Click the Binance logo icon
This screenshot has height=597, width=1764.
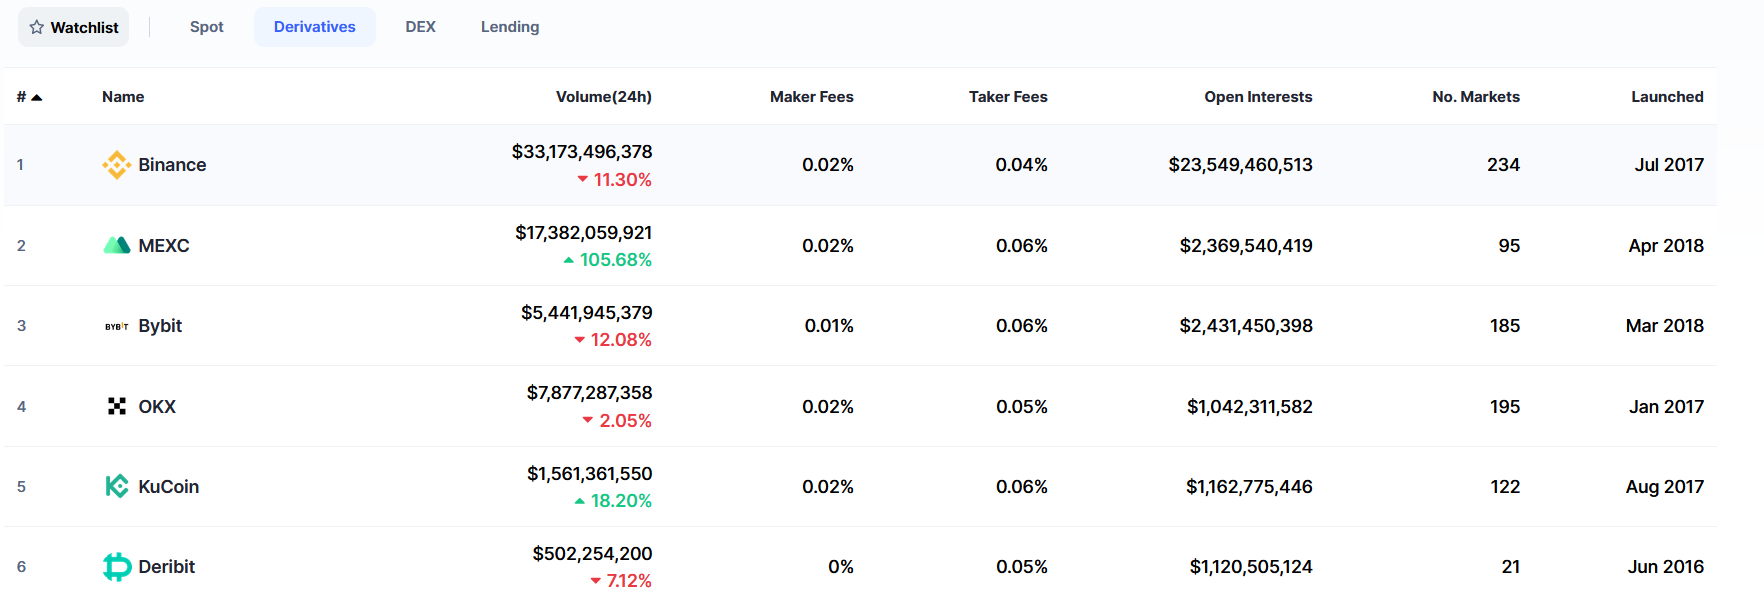click(117, 165)
